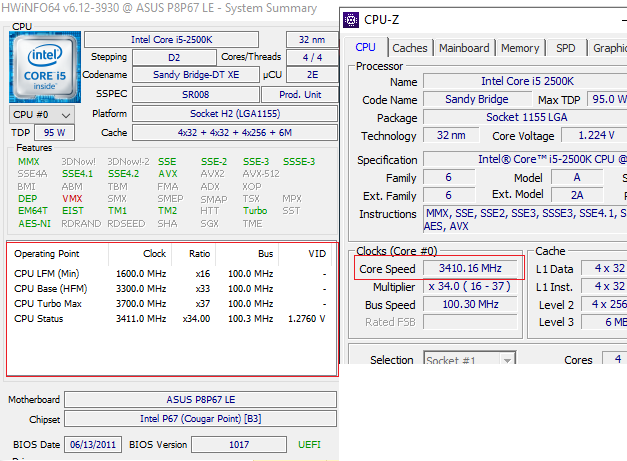Viewport: 627px width, 461px height.
Task: Click the SSSE-3 feature label
Action: [299, 162]
